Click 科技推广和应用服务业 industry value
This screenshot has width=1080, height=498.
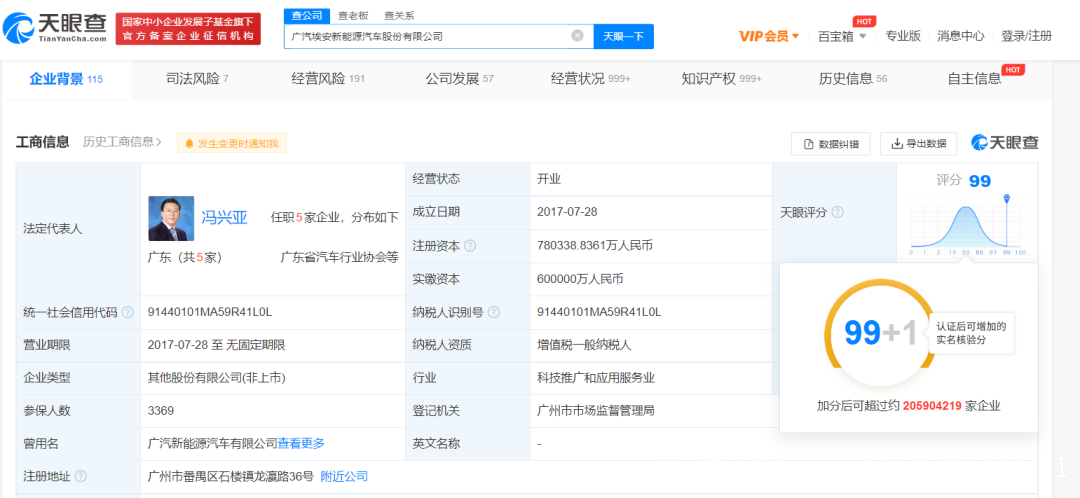pos(596,377)
